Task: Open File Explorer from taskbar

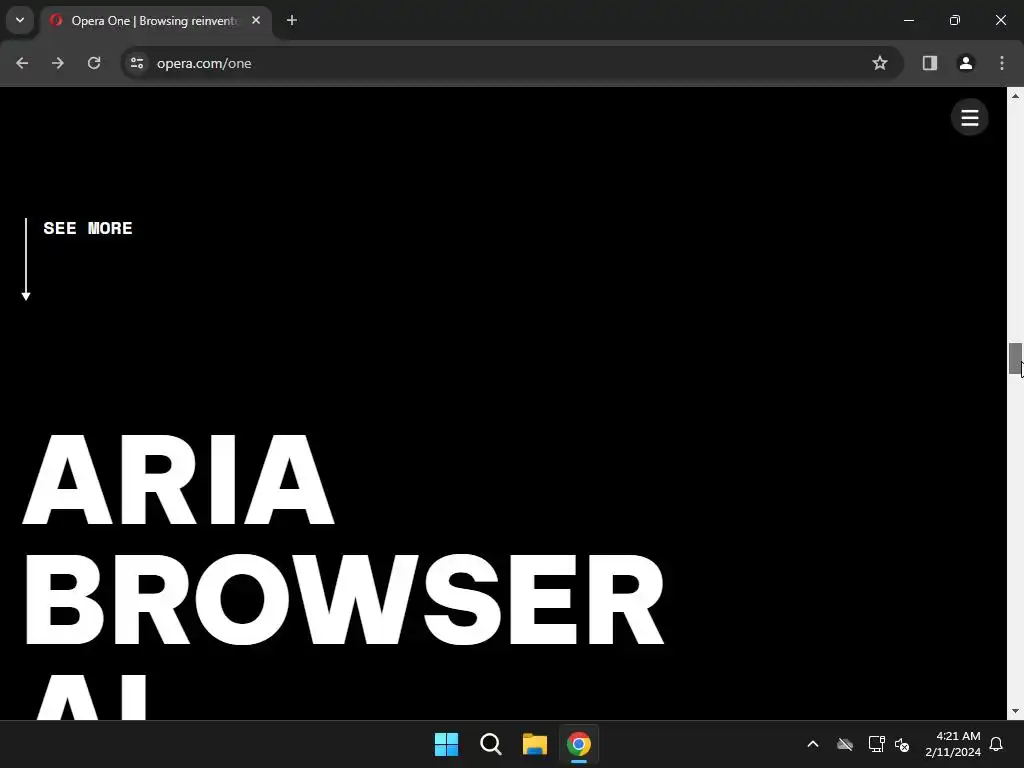Action: pyautogui.click(x=535, y=744)
